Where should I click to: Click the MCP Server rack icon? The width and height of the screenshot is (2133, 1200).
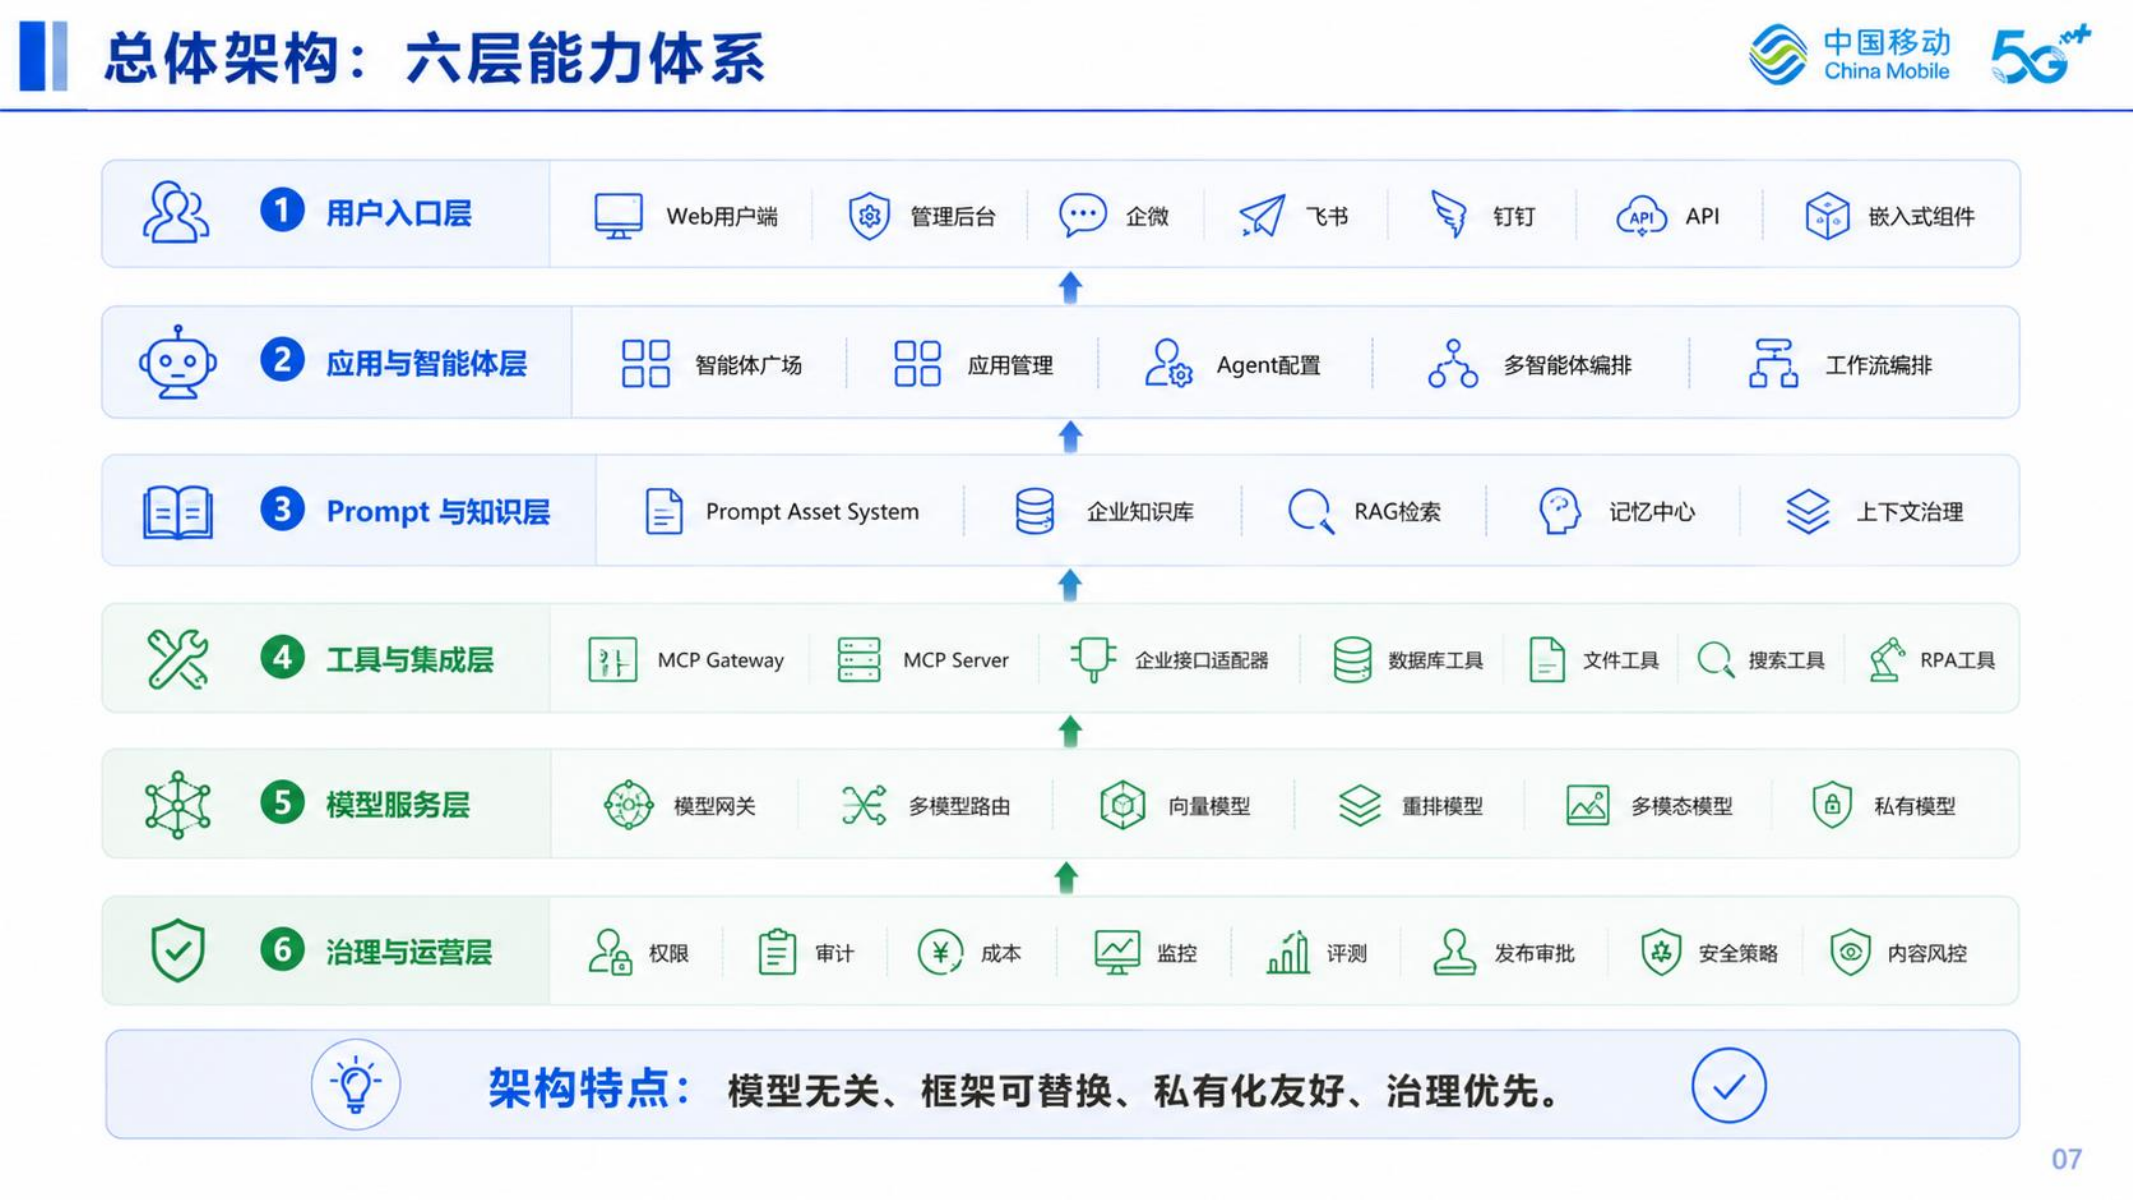(x=858, y=659)
